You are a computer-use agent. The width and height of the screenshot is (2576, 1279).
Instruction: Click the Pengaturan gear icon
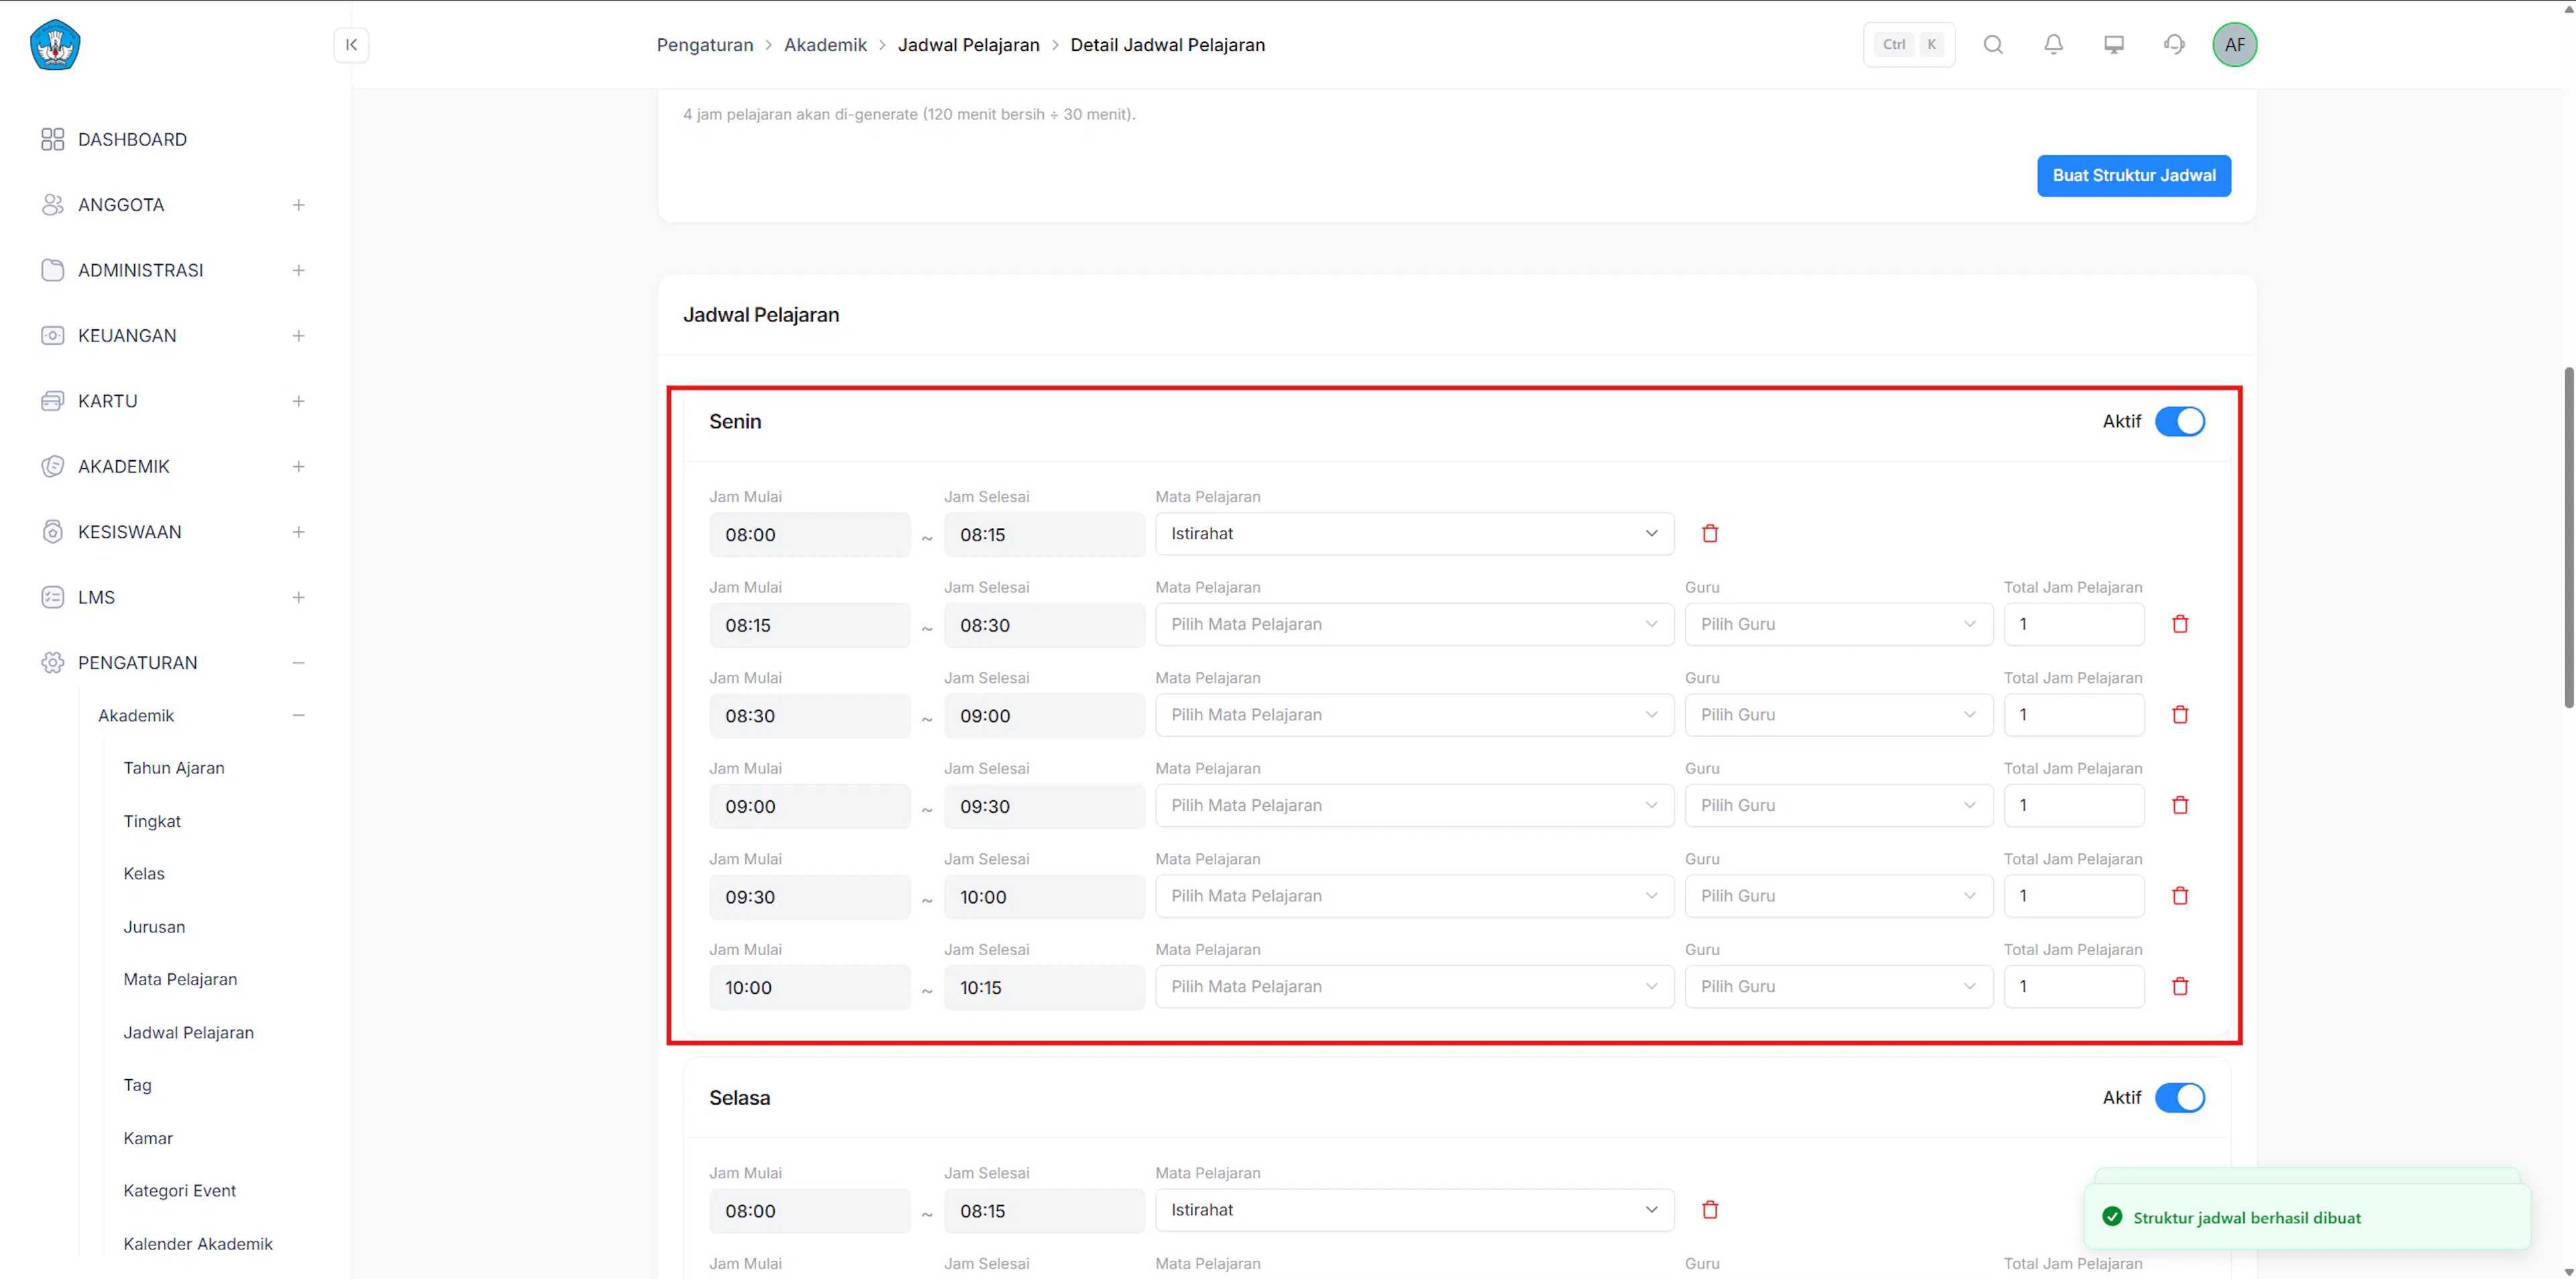[x=53, y=662]
